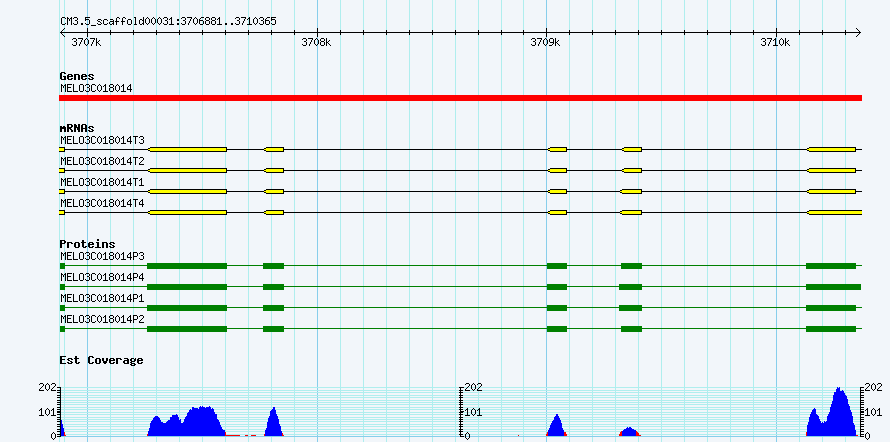The width and height of the screenshot is (890, 442).
Task: Click the long first exon of MELO3C018014T3
Action: coord(187,149)
